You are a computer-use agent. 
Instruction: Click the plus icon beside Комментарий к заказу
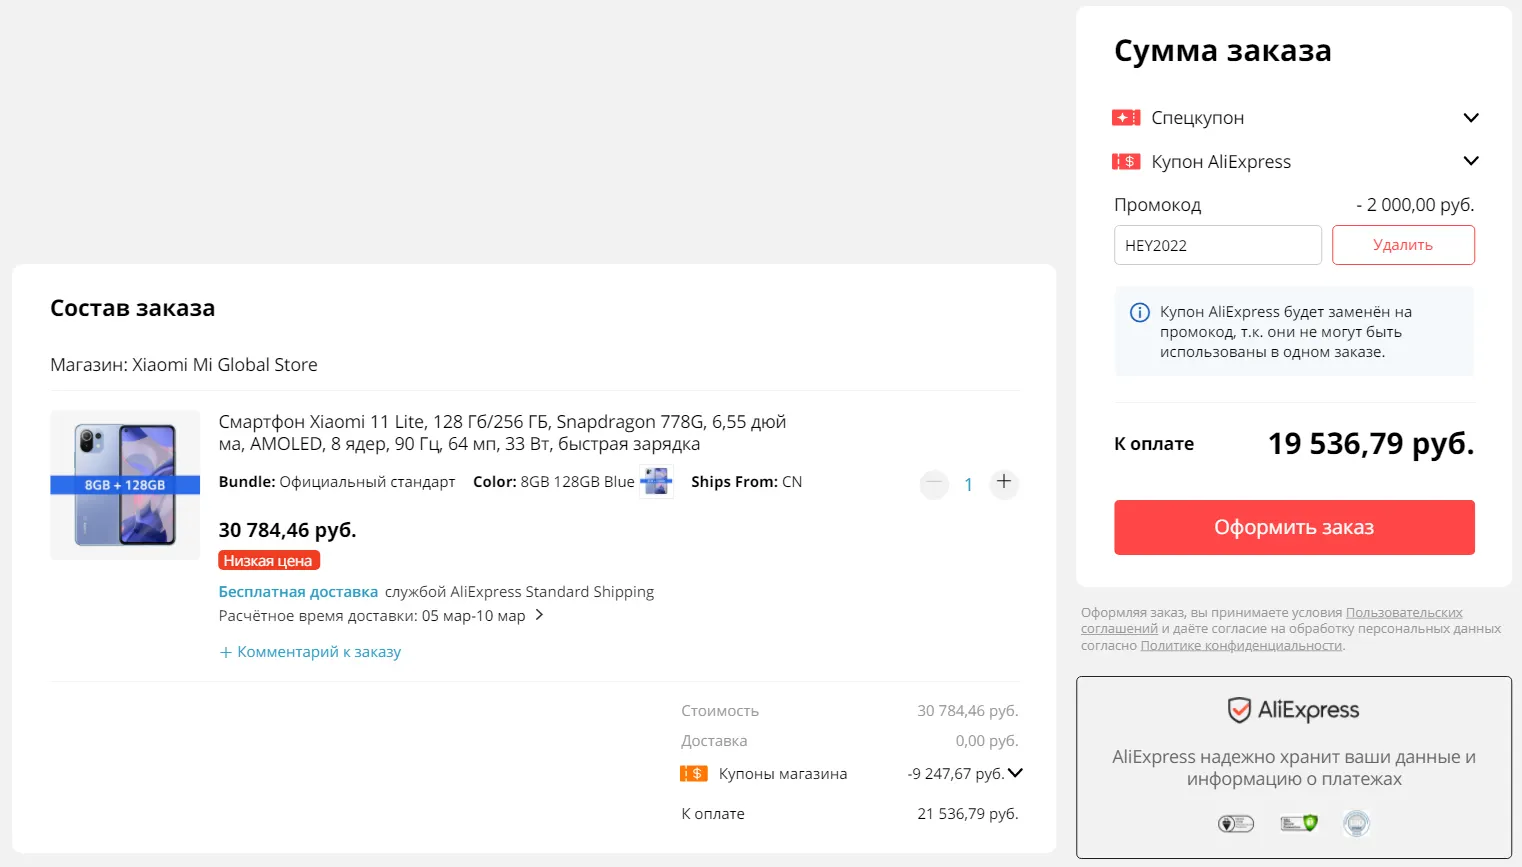[225, 653]
